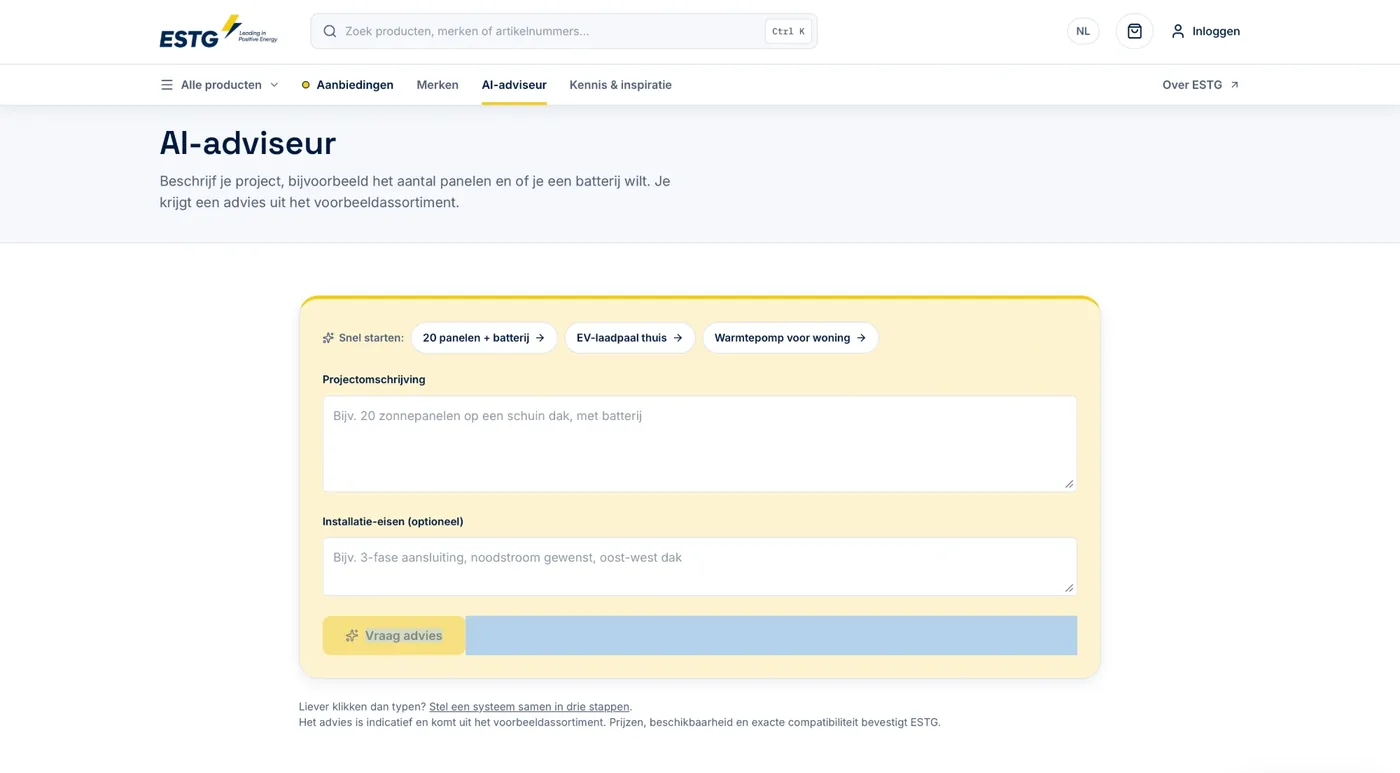Click the search magnifier icon

click(330, 31)
